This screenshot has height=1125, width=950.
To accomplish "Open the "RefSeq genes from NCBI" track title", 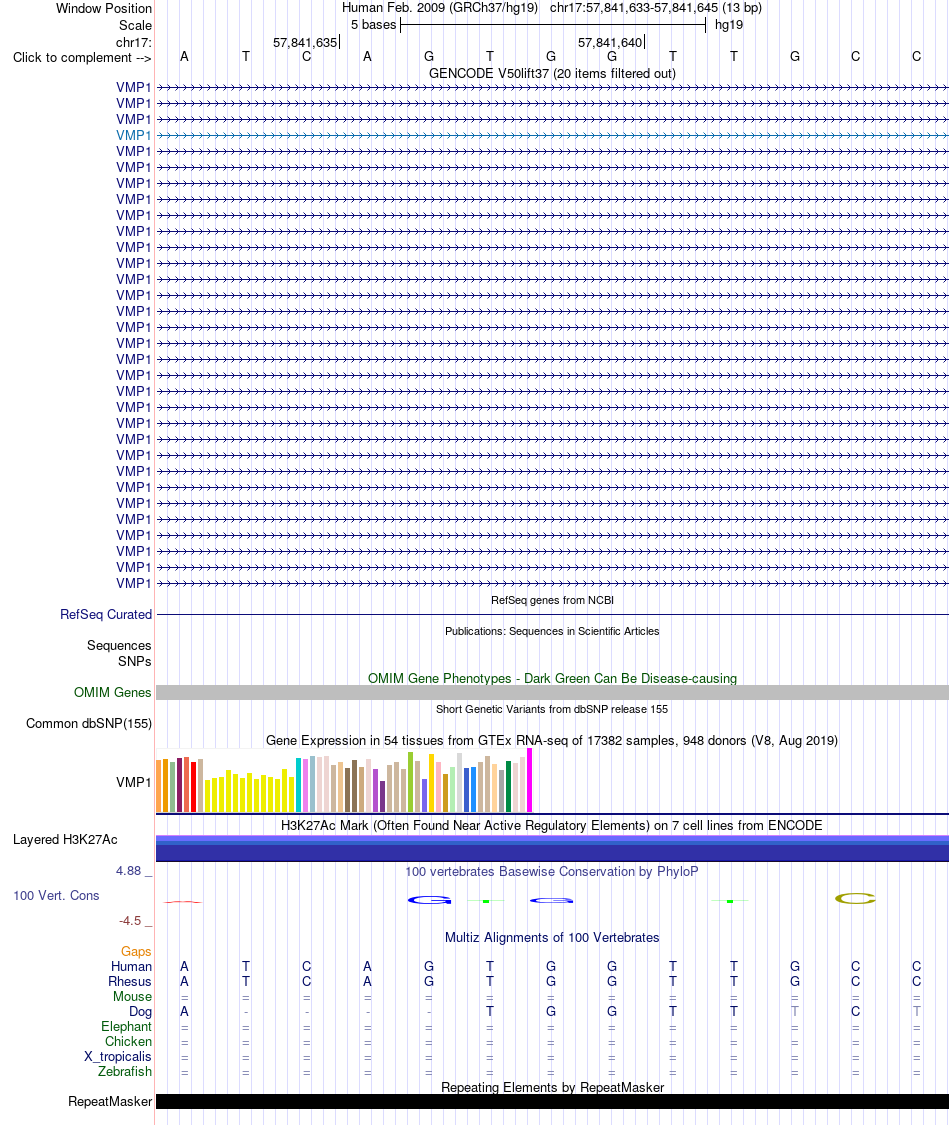I will [x=552, y=600].
